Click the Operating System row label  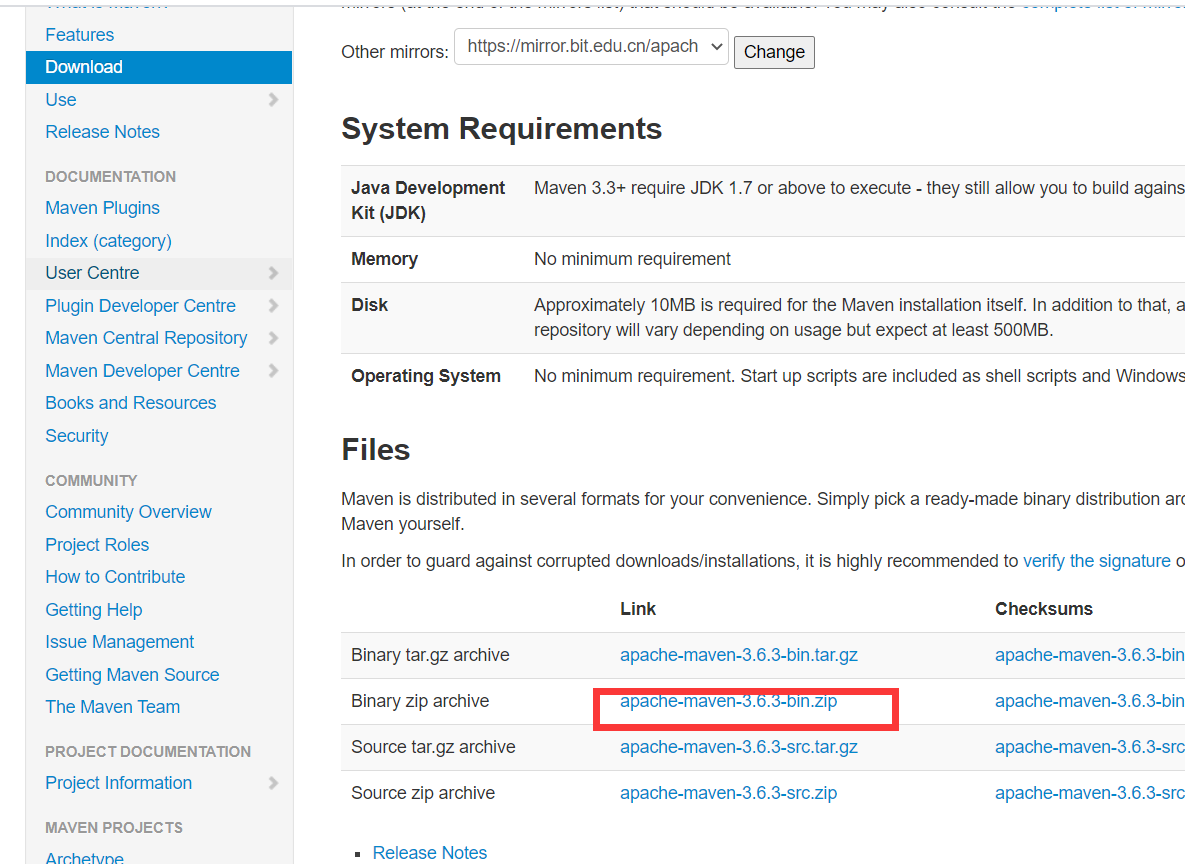click(x=425, y=376)
